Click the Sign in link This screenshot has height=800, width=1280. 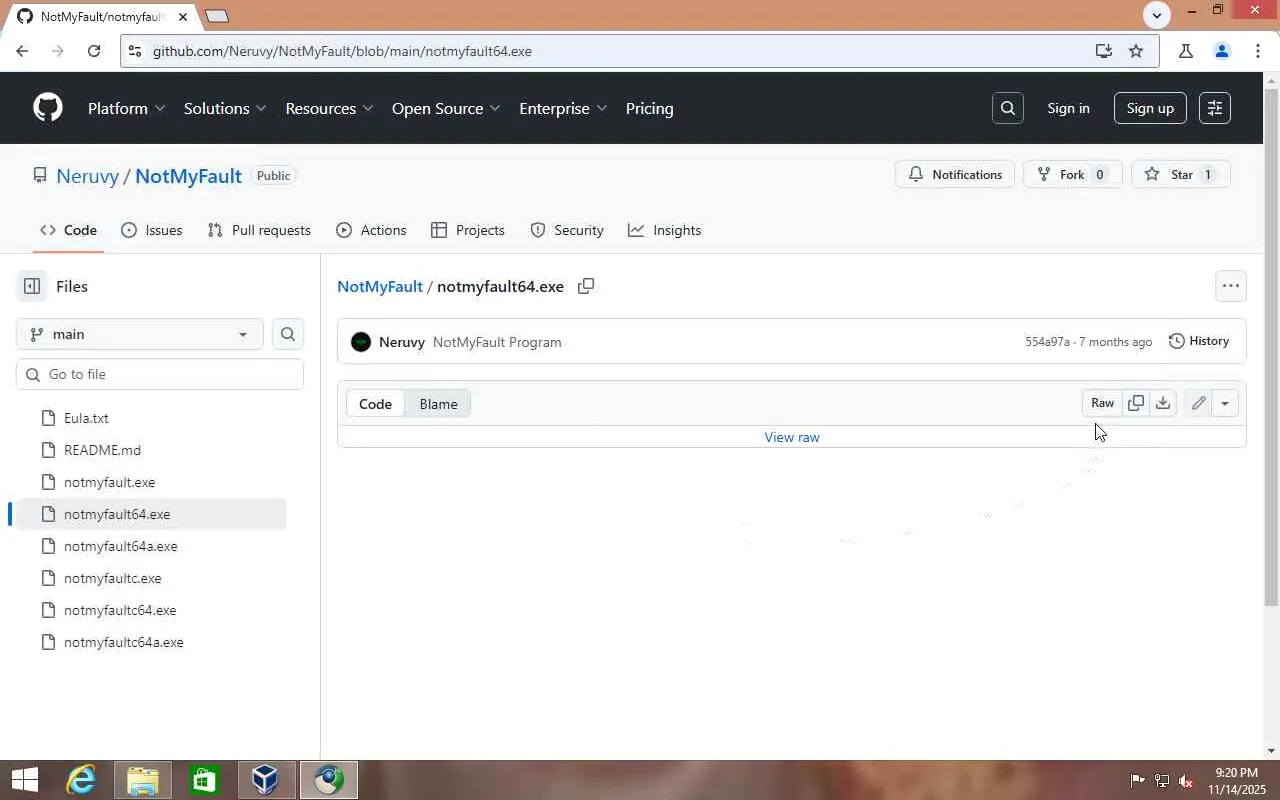pos(1068,108)
